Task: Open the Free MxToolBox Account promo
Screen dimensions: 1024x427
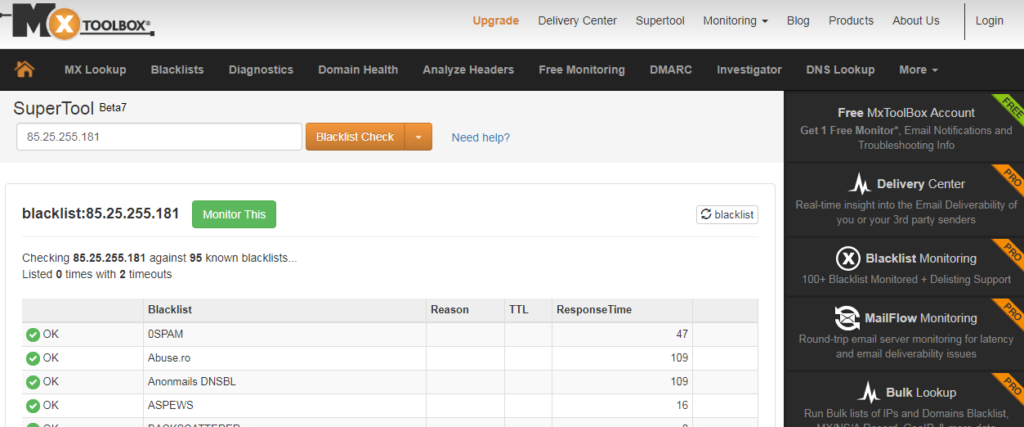Action: click(x=906, y=128)
